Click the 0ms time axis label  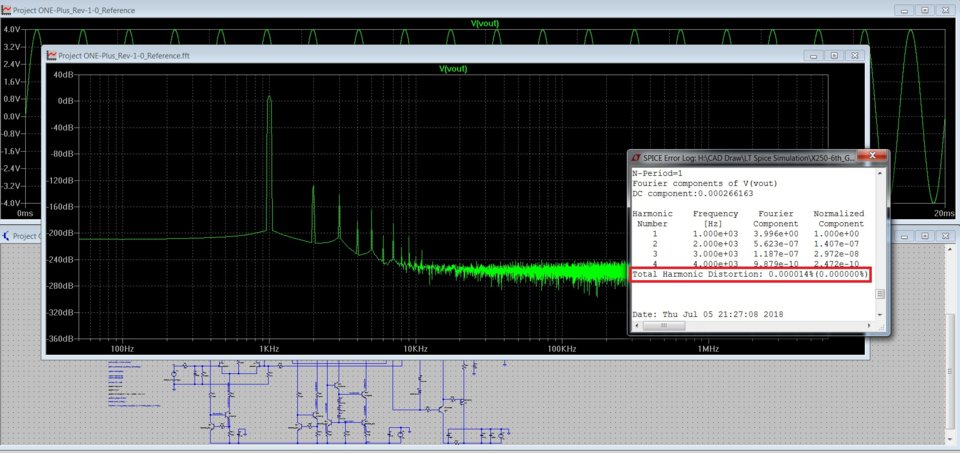tap(24, 213)
